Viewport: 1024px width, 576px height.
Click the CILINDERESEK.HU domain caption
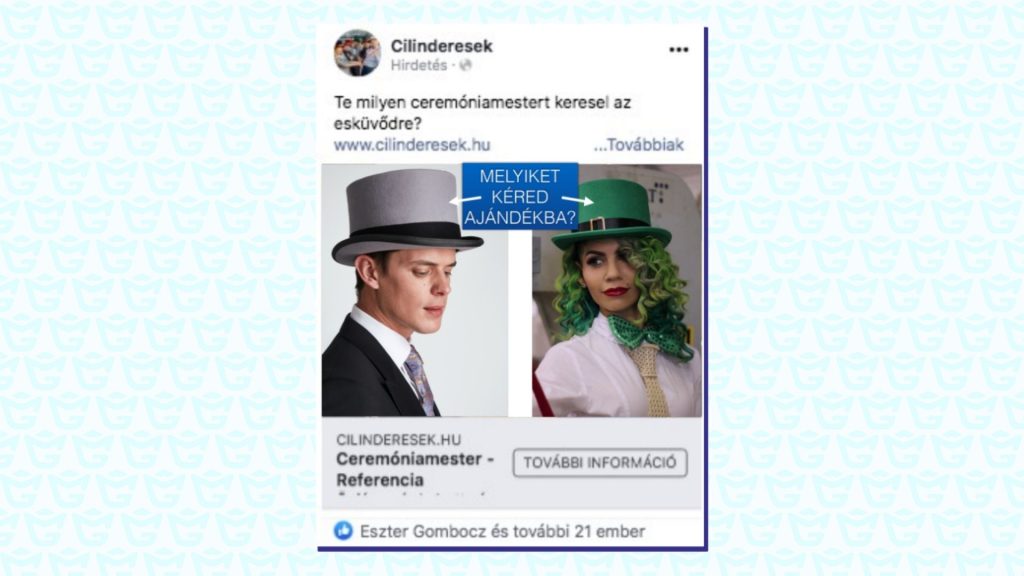[398, 440]
